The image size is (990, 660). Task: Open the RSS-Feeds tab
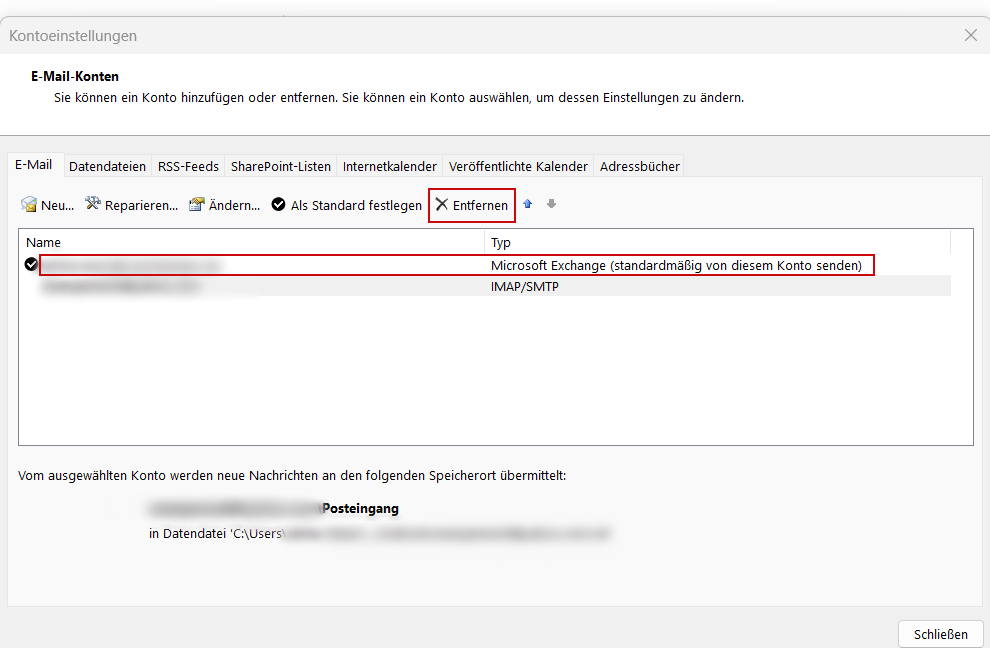[x=188, y=166]
